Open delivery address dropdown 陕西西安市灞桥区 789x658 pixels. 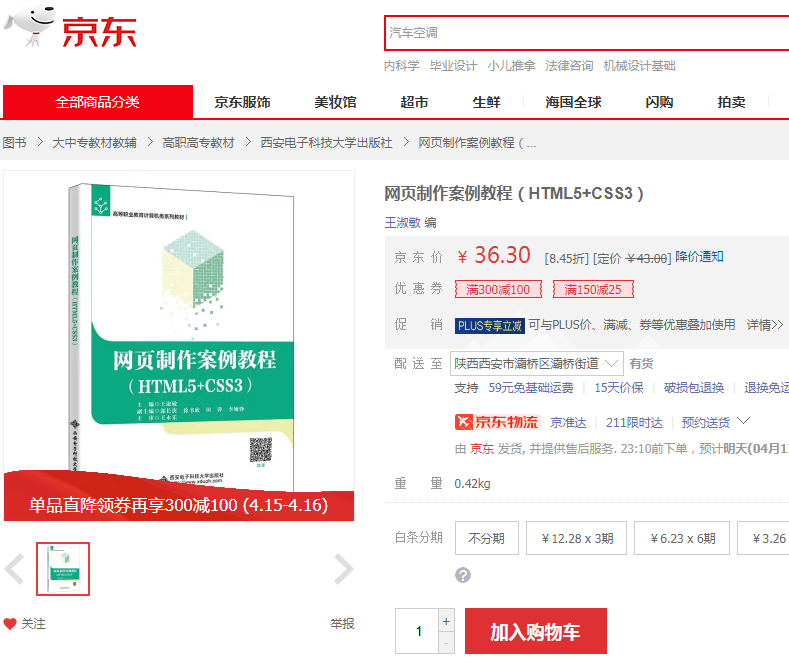coord(537,363)
